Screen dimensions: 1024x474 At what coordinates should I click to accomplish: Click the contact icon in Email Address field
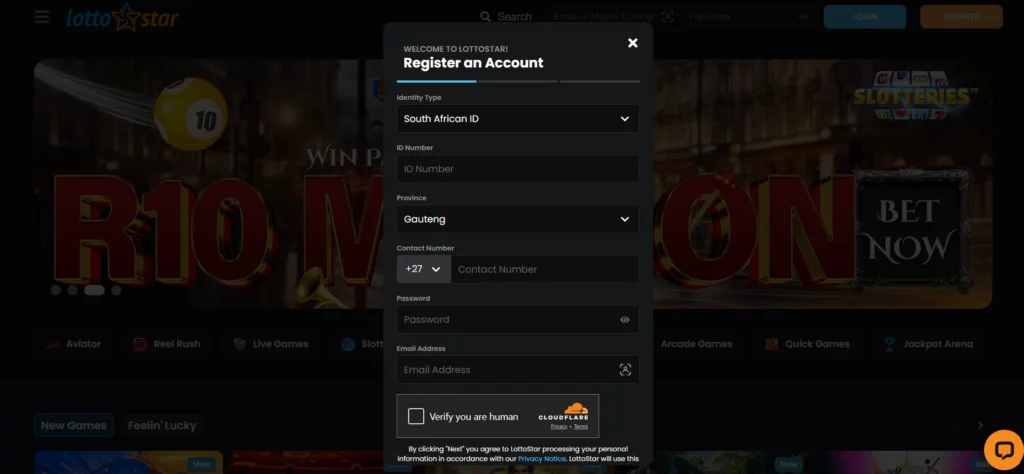coord(625,370)
